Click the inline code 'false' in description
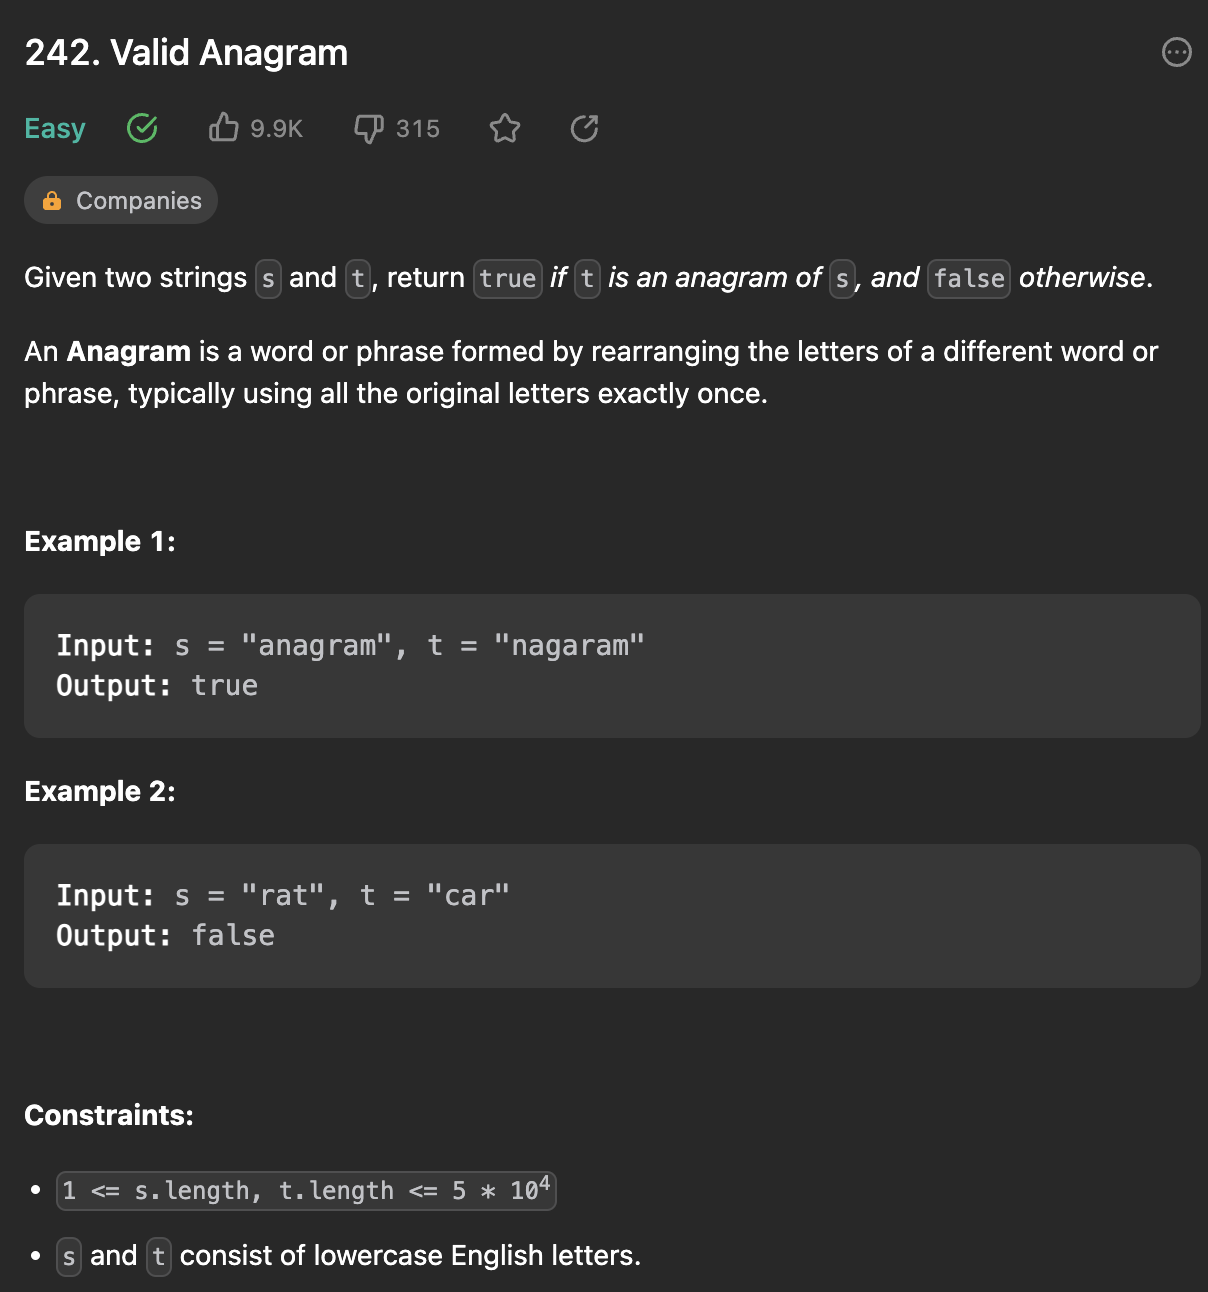 (x=969, y=278)
